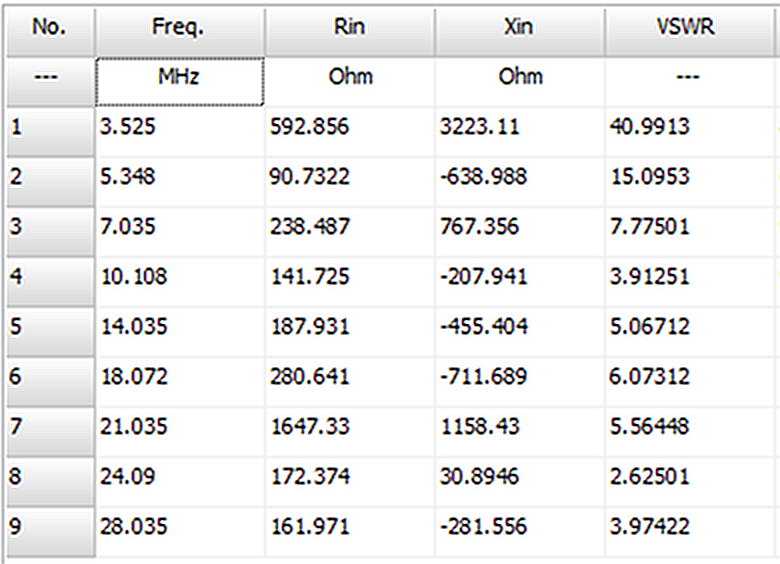
Task: Select the MHz unit cell under Freq.
Action: (180, 82)
